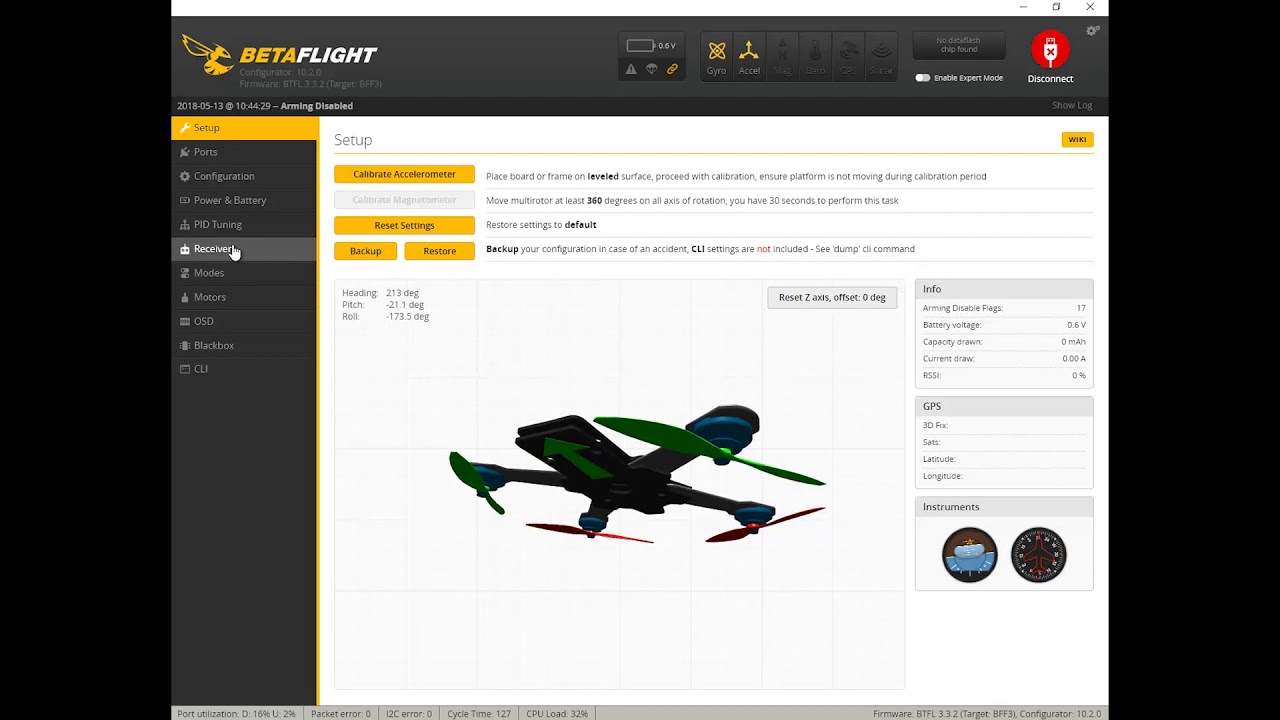Open configurator options gear icon
Screen dimensions: 1280x720
pos(1093,31)
